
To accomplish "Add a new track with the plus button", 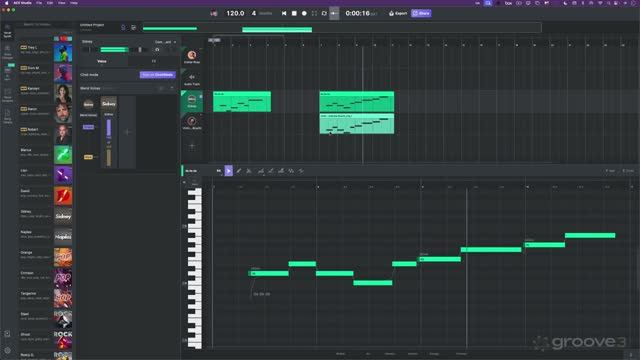I will [192, 146].
